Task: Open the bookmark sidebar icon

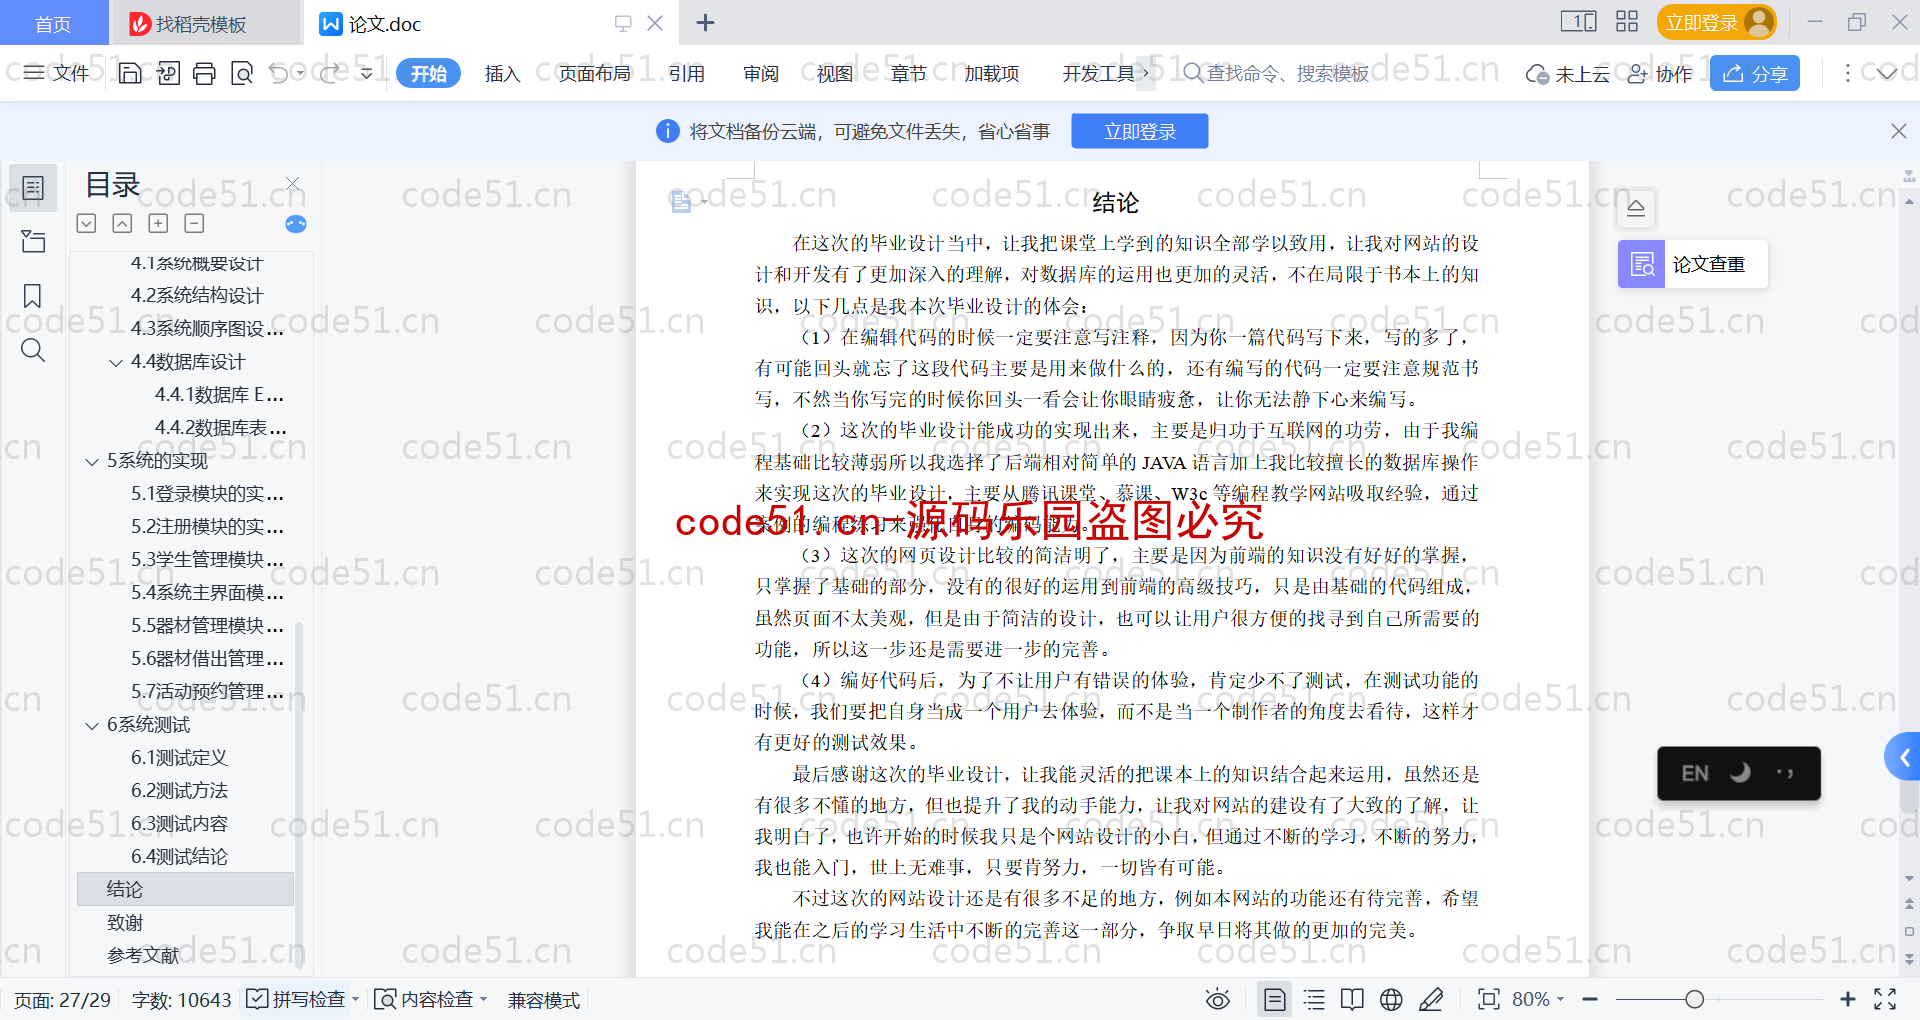Action: [x=33, y=296]
